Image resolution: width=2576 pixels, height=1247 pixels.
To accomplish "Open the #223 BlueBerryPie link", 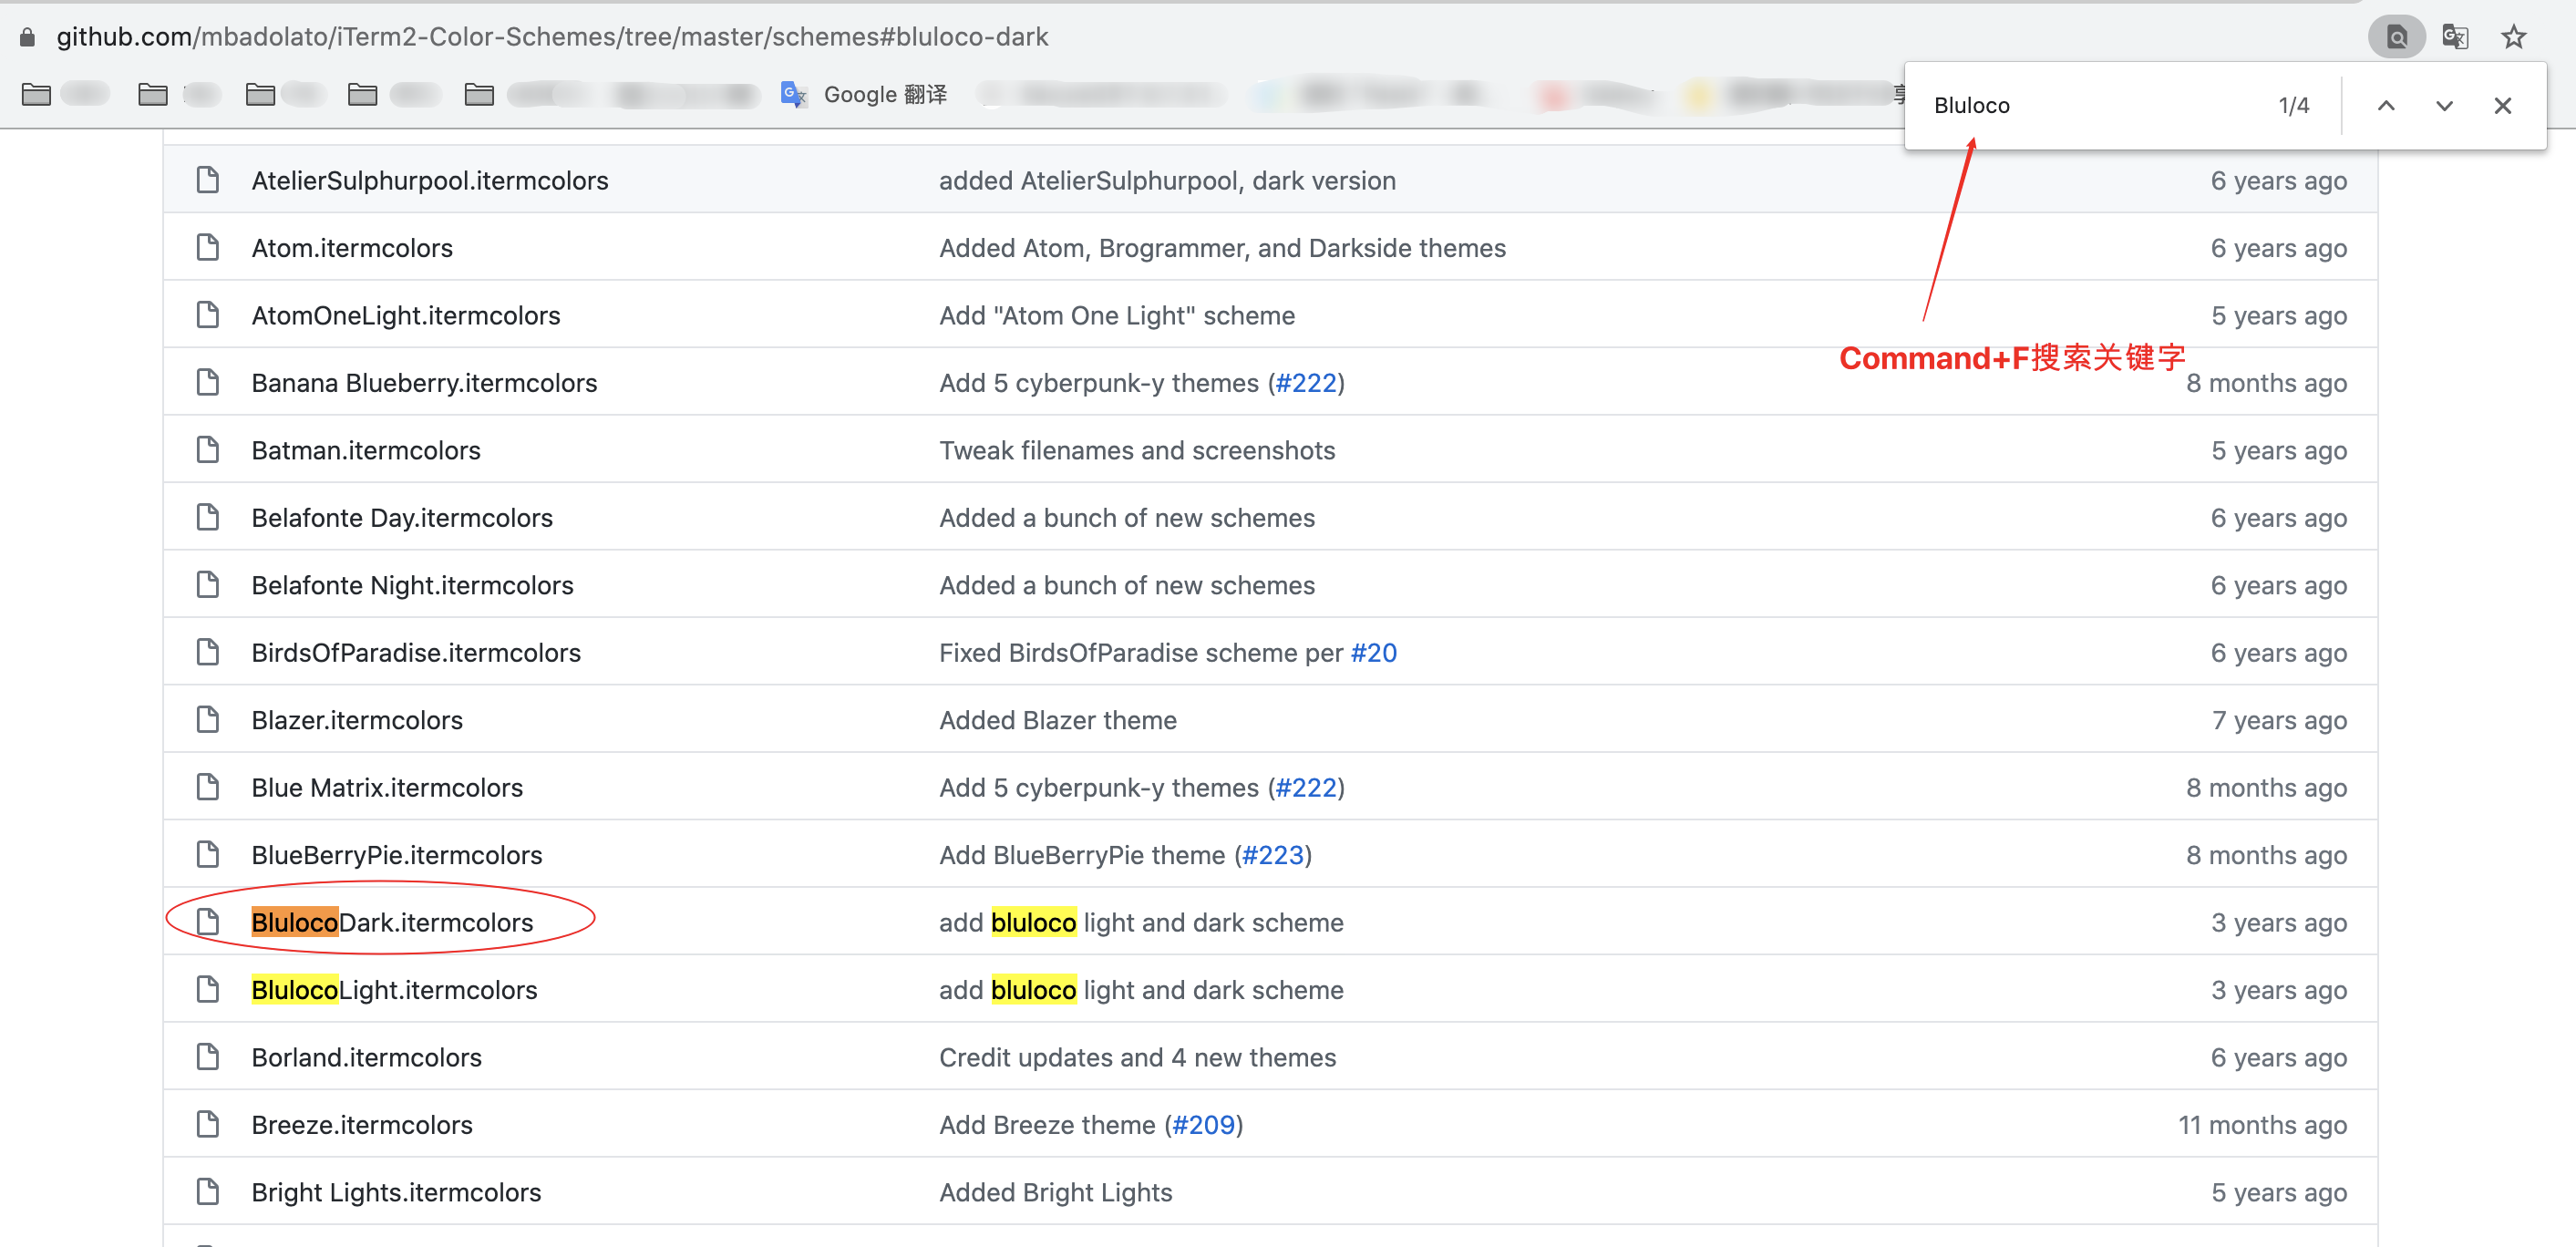I will point(1273,855).
